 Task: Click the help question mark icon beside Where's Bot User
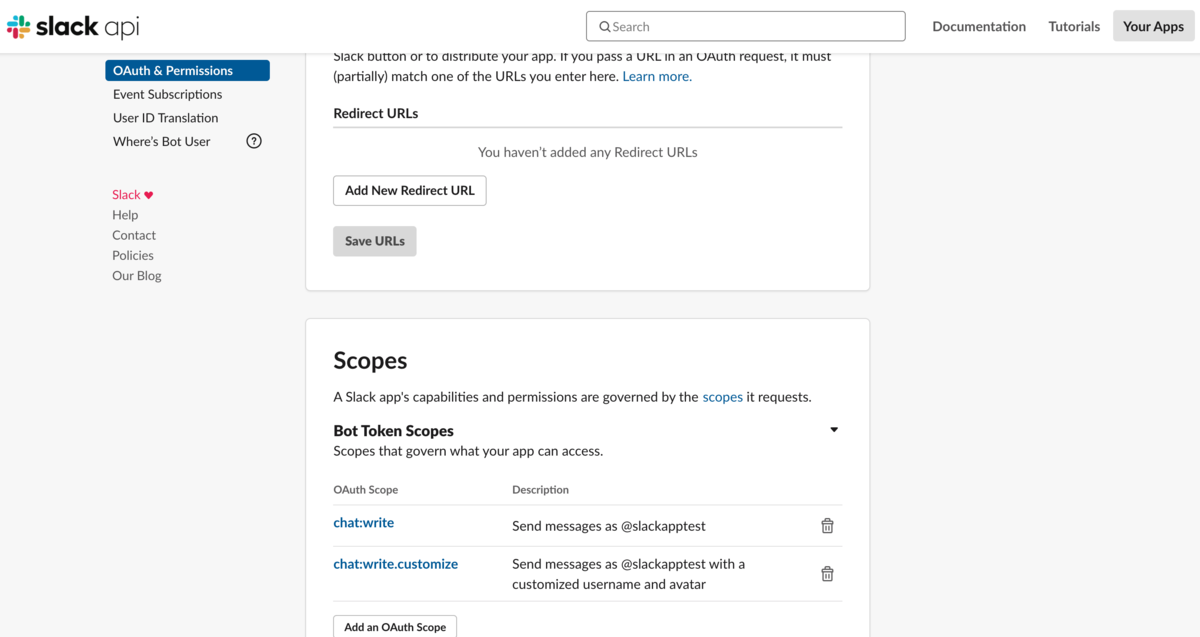coord(254,141)
